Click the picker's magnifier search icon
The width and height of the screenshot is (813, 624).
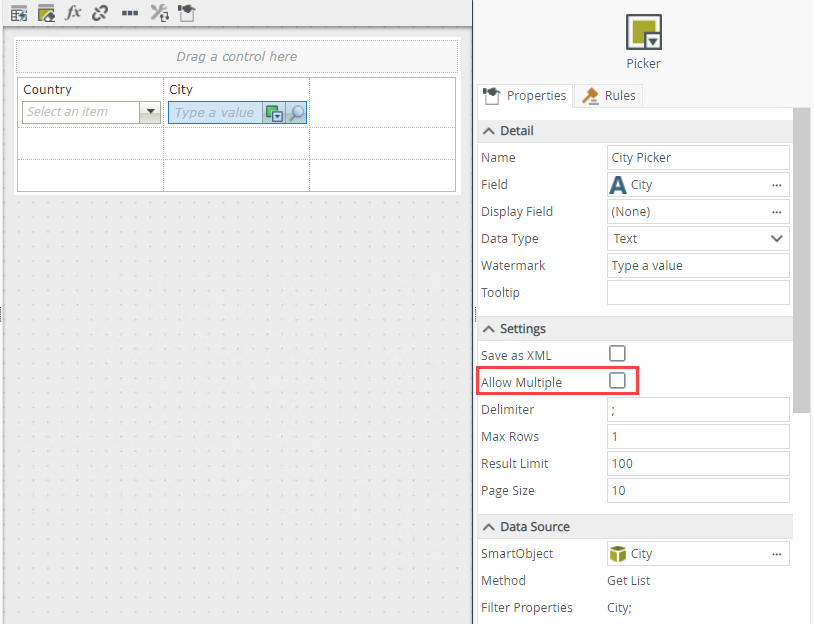pyautogui.click(x=296, y=113)
